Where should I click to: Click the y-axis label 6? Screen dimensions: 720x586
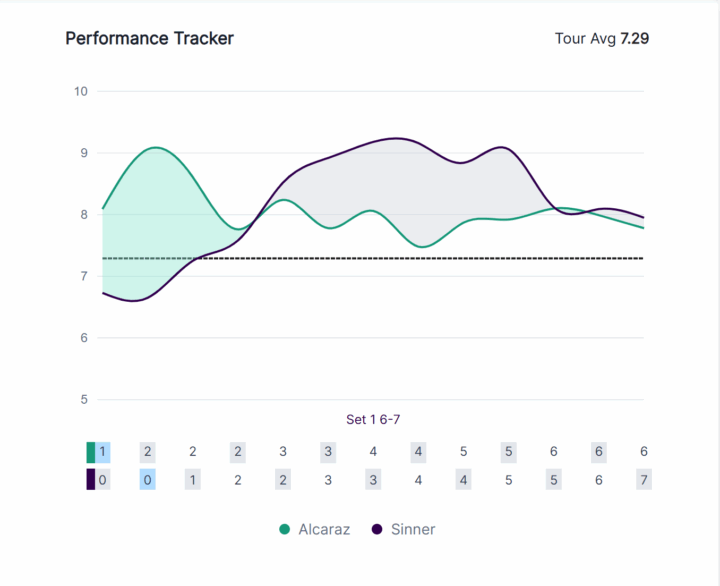coord(84,338)
